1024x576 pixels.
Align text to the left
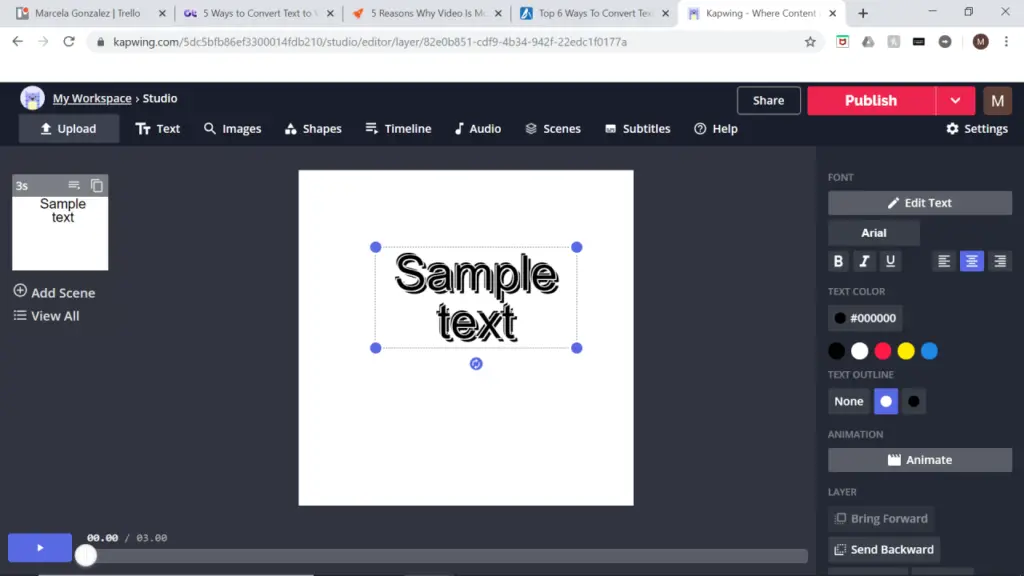click(x=943, y=261)
